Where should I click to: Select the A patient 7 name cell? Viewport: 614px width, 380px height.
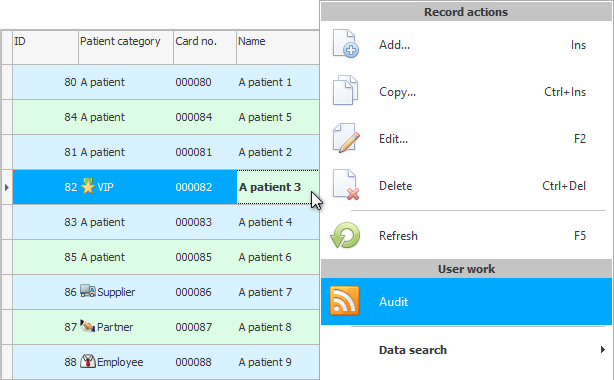pyautogui.click(x=278, y=292)
